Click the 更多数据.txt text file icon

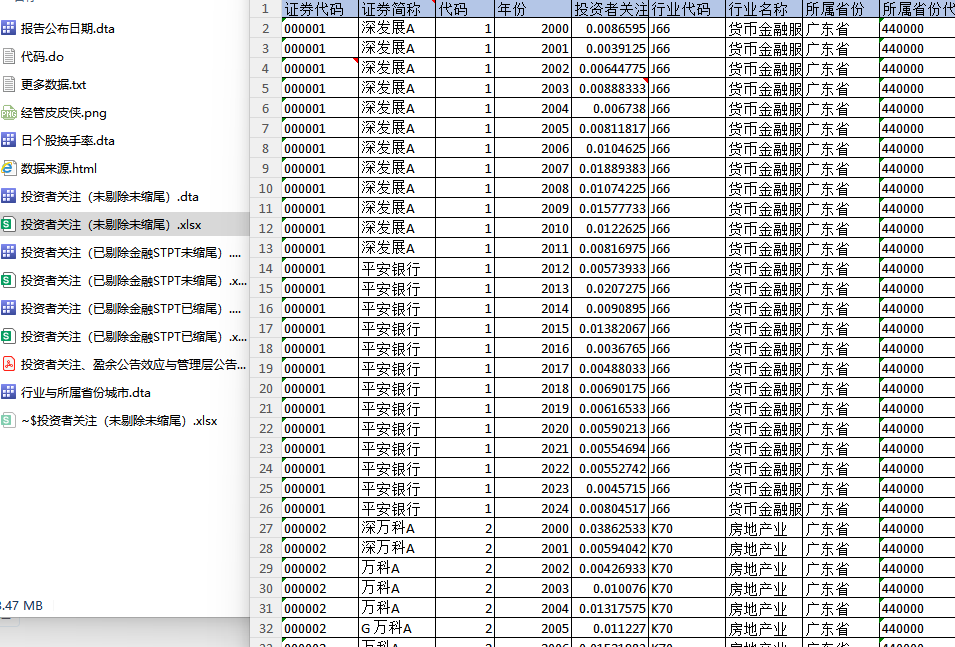pos(9,85)
